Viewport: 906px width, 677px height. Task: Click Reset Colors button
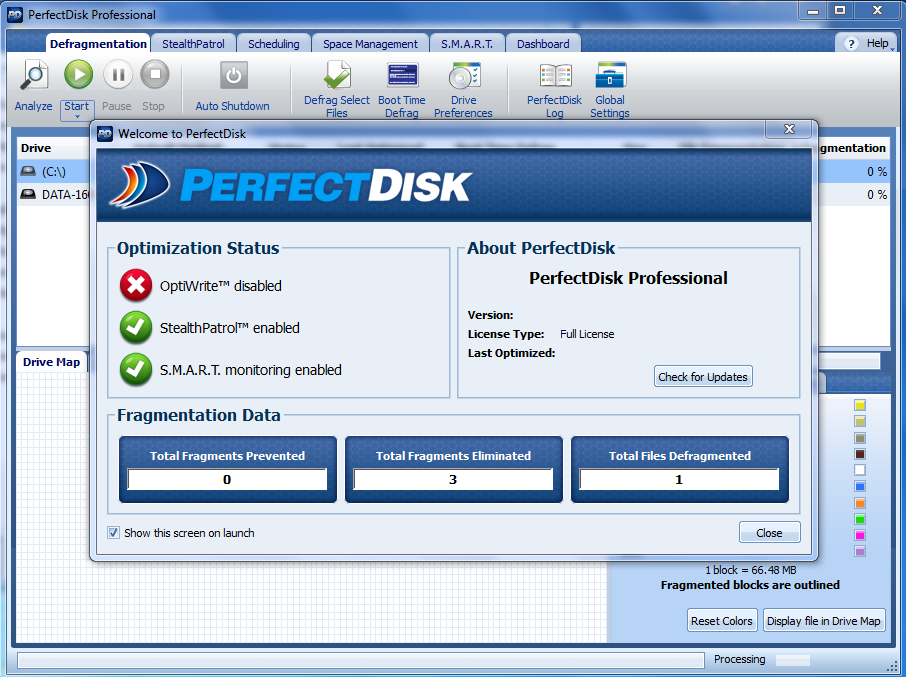coord(722,621)
